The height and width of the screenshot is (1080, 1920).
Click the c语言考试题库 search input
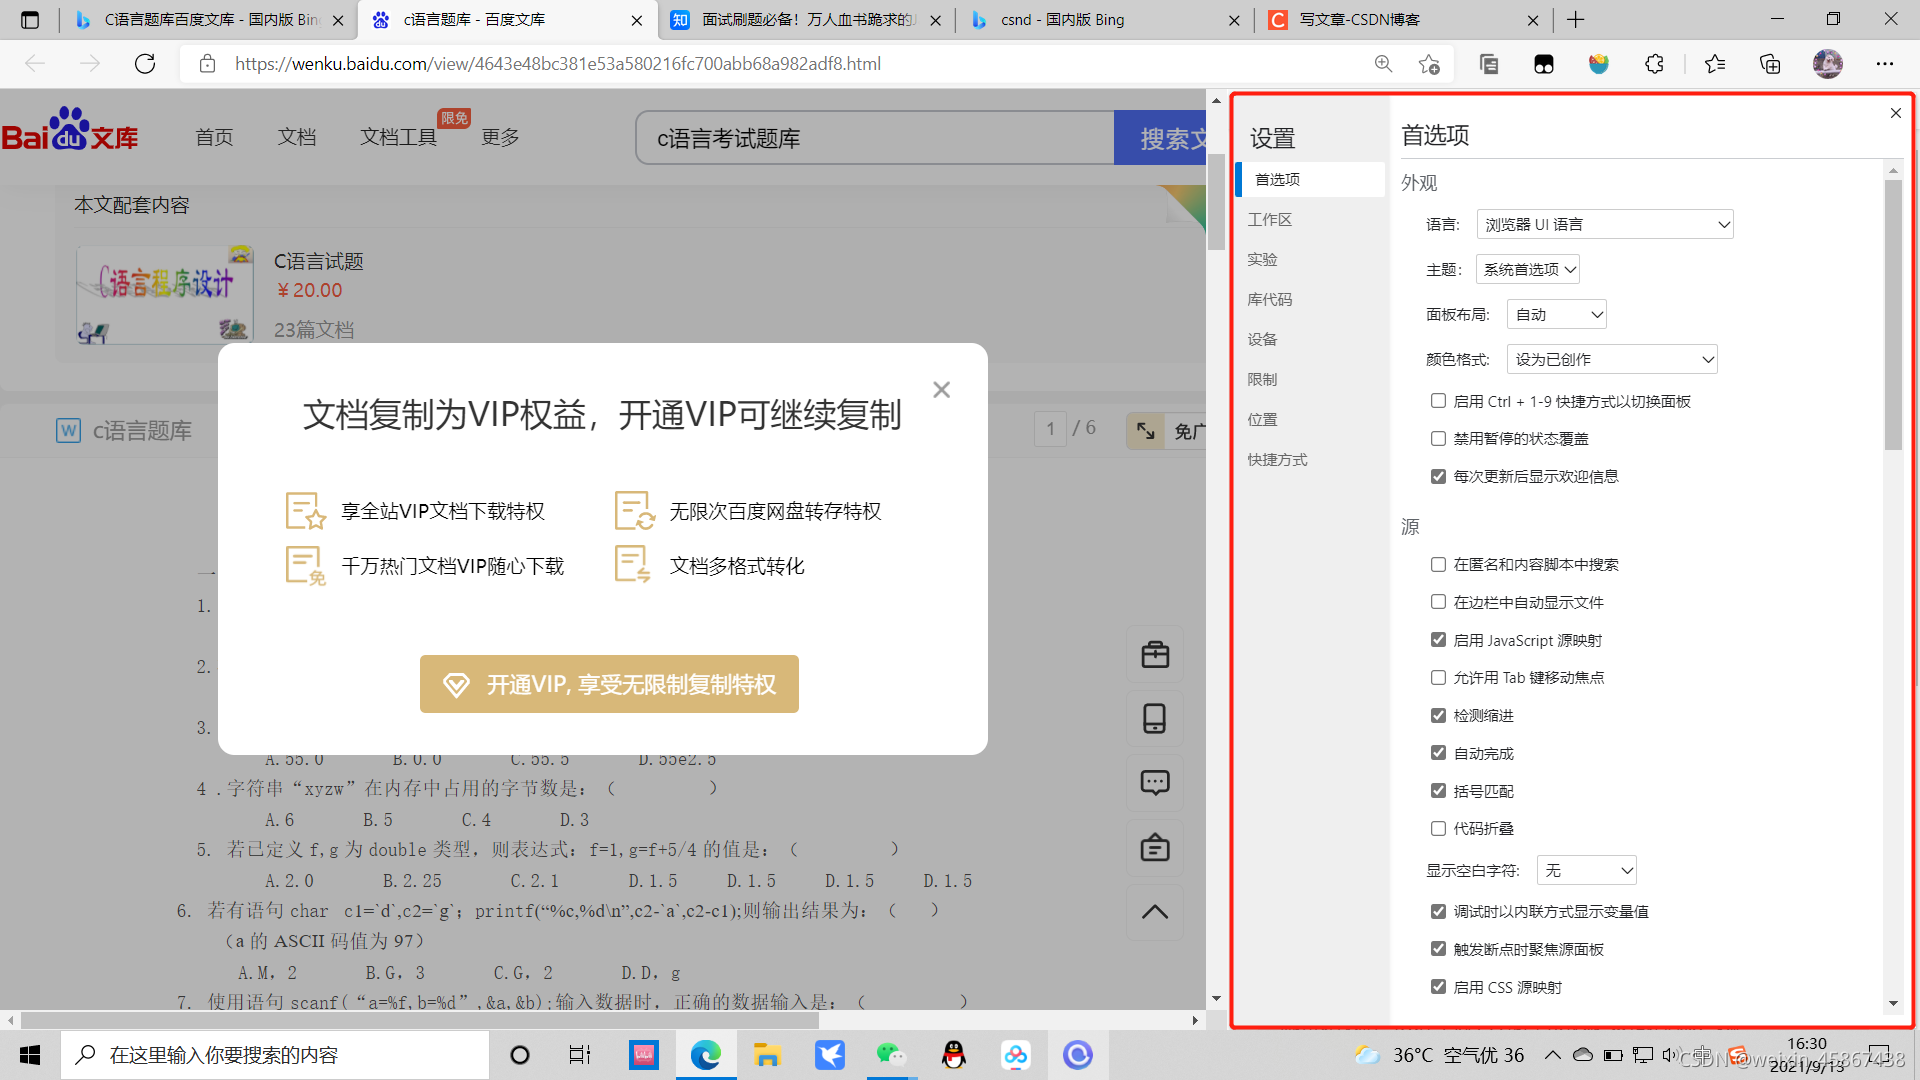875,138
